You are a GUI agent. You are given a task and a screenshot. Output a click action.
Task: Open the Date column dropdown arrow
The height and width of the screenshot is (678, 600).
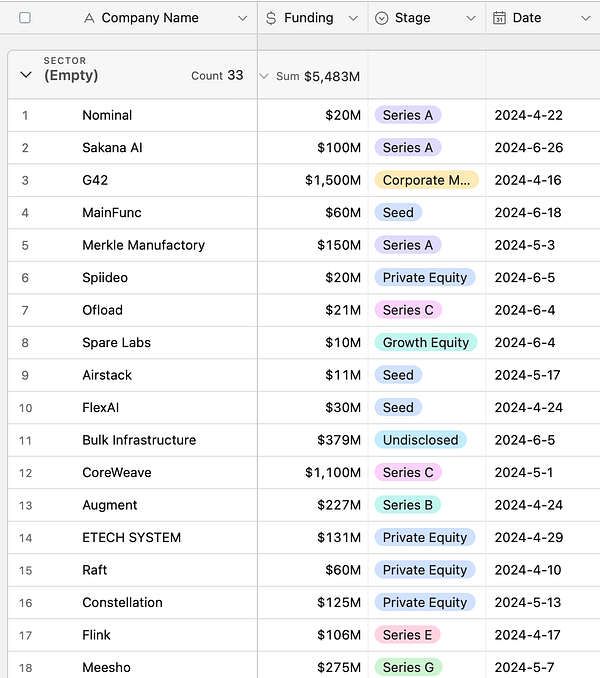[584, 18]
